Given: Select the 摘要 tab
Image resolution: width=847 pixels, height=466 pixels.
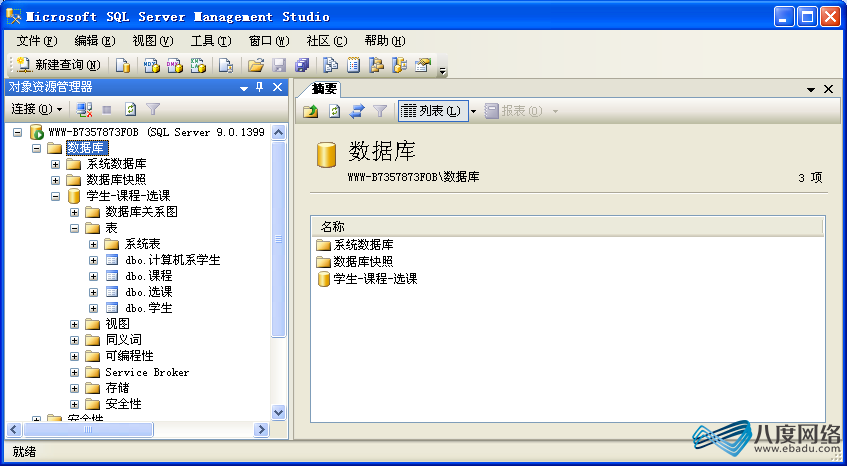Looking at the screenshot, I should pyautogui.click(x=324, y=89).
